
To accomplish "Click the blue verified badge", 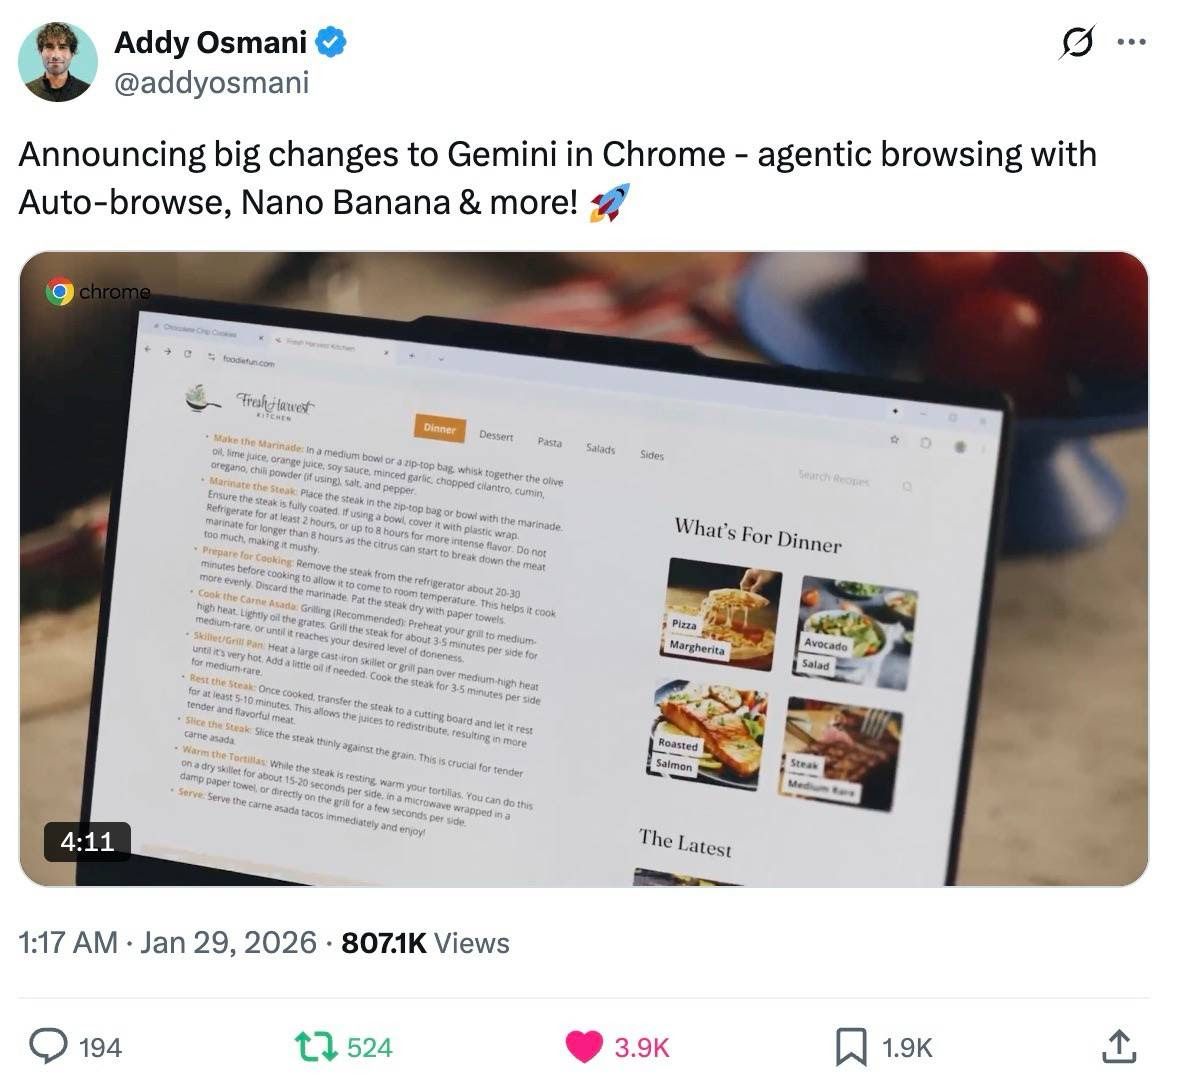I will point(330,42).
